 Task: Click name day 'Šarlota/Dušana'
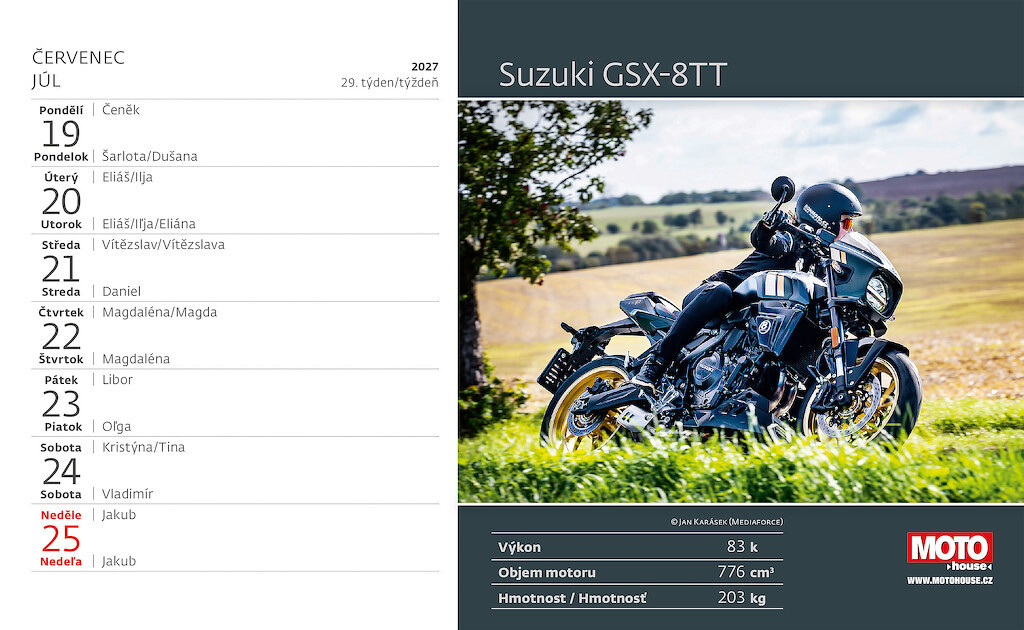(150, 156)
